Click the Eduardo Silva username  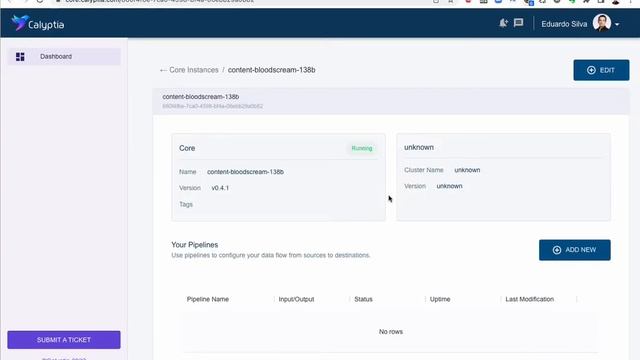[x=564, y=24]
